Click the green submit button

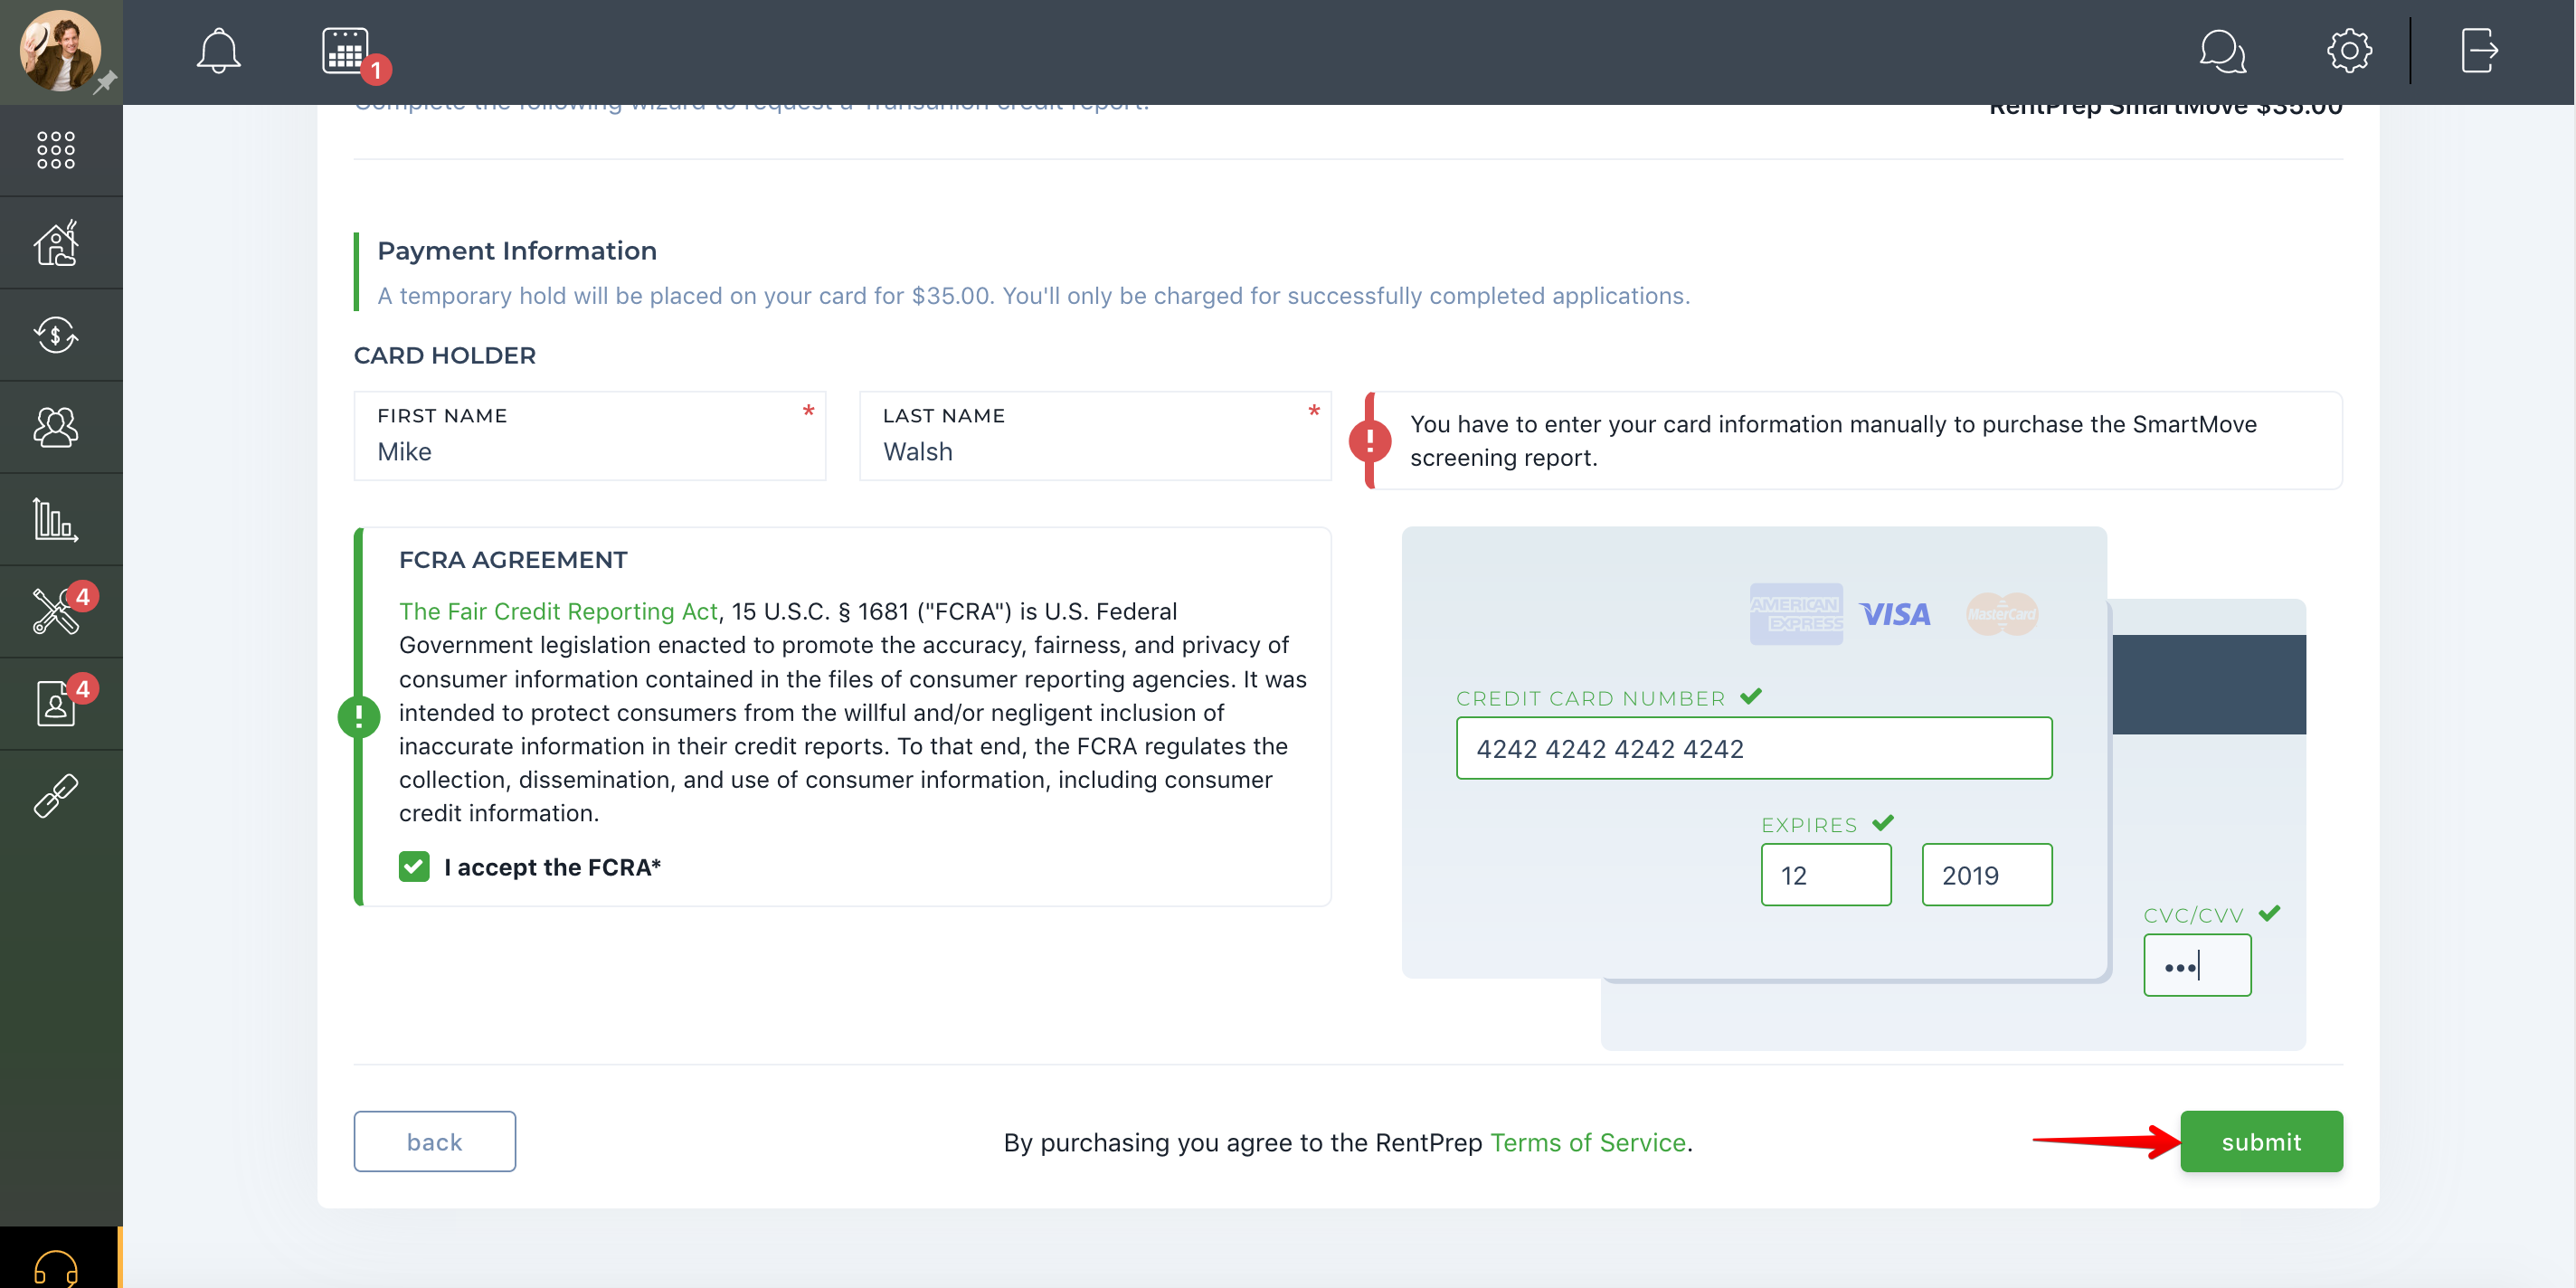[x=2261, y=1141]
